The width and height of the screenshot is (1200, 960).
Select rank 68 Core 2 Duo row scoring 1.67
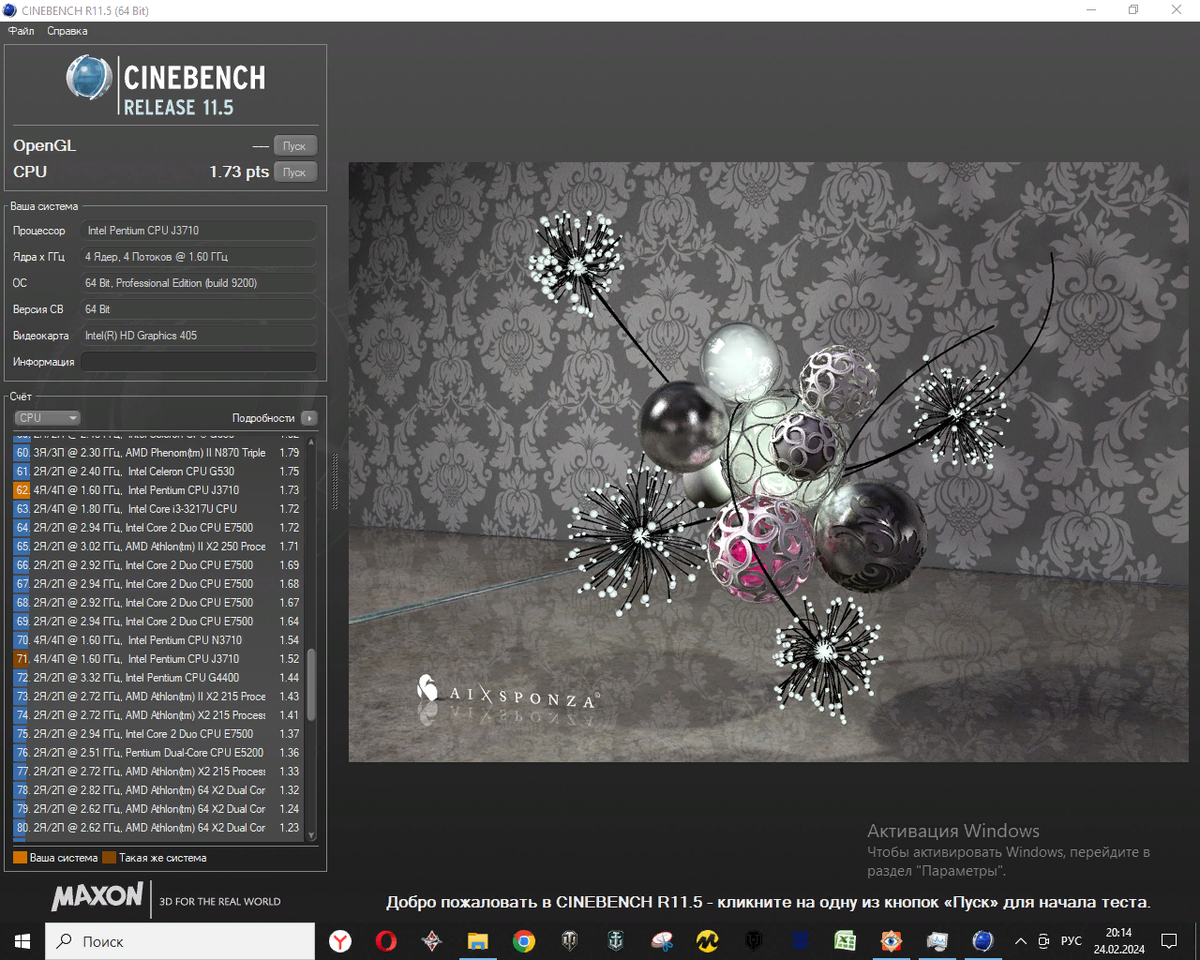tap(158, 603)
